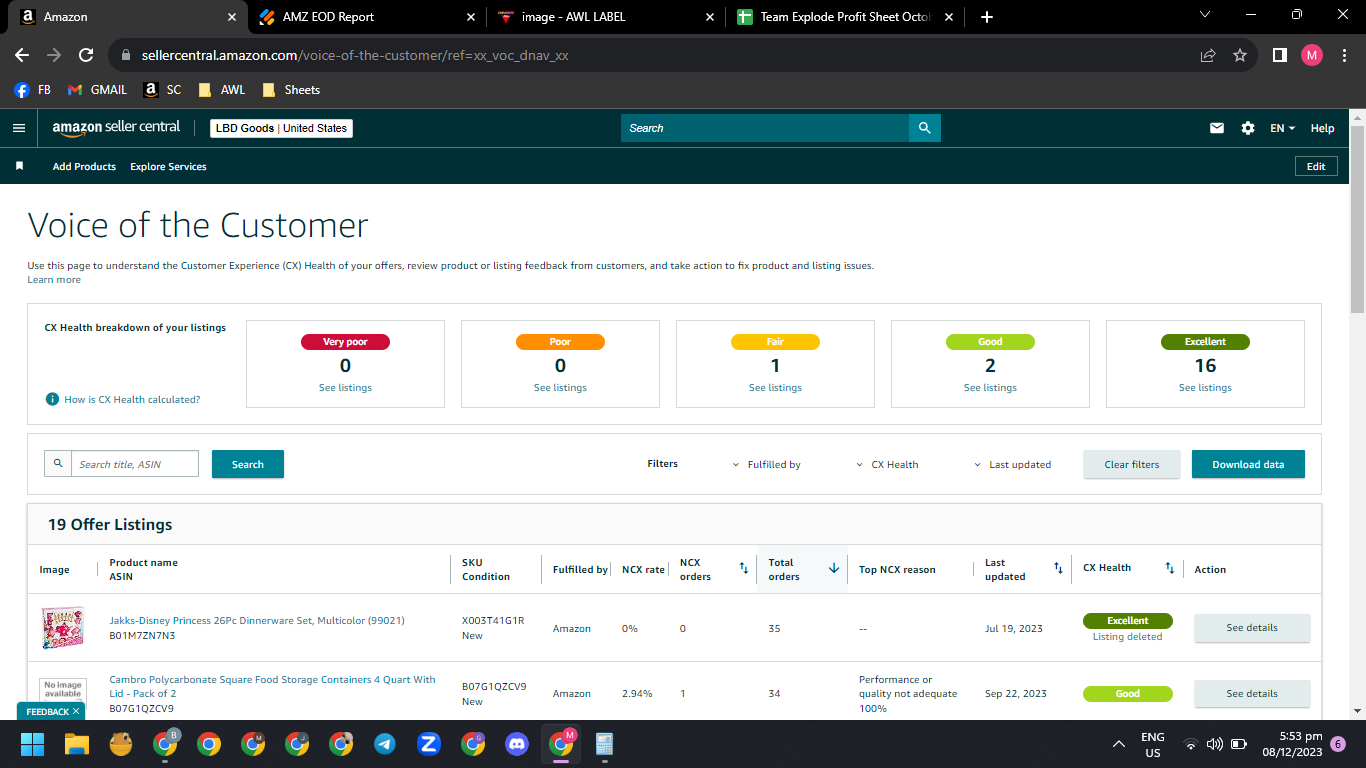Screen dimensions: 1366x768
Task: Open the Sheets bookmarks folder
Action: click(x=291, y=89)
